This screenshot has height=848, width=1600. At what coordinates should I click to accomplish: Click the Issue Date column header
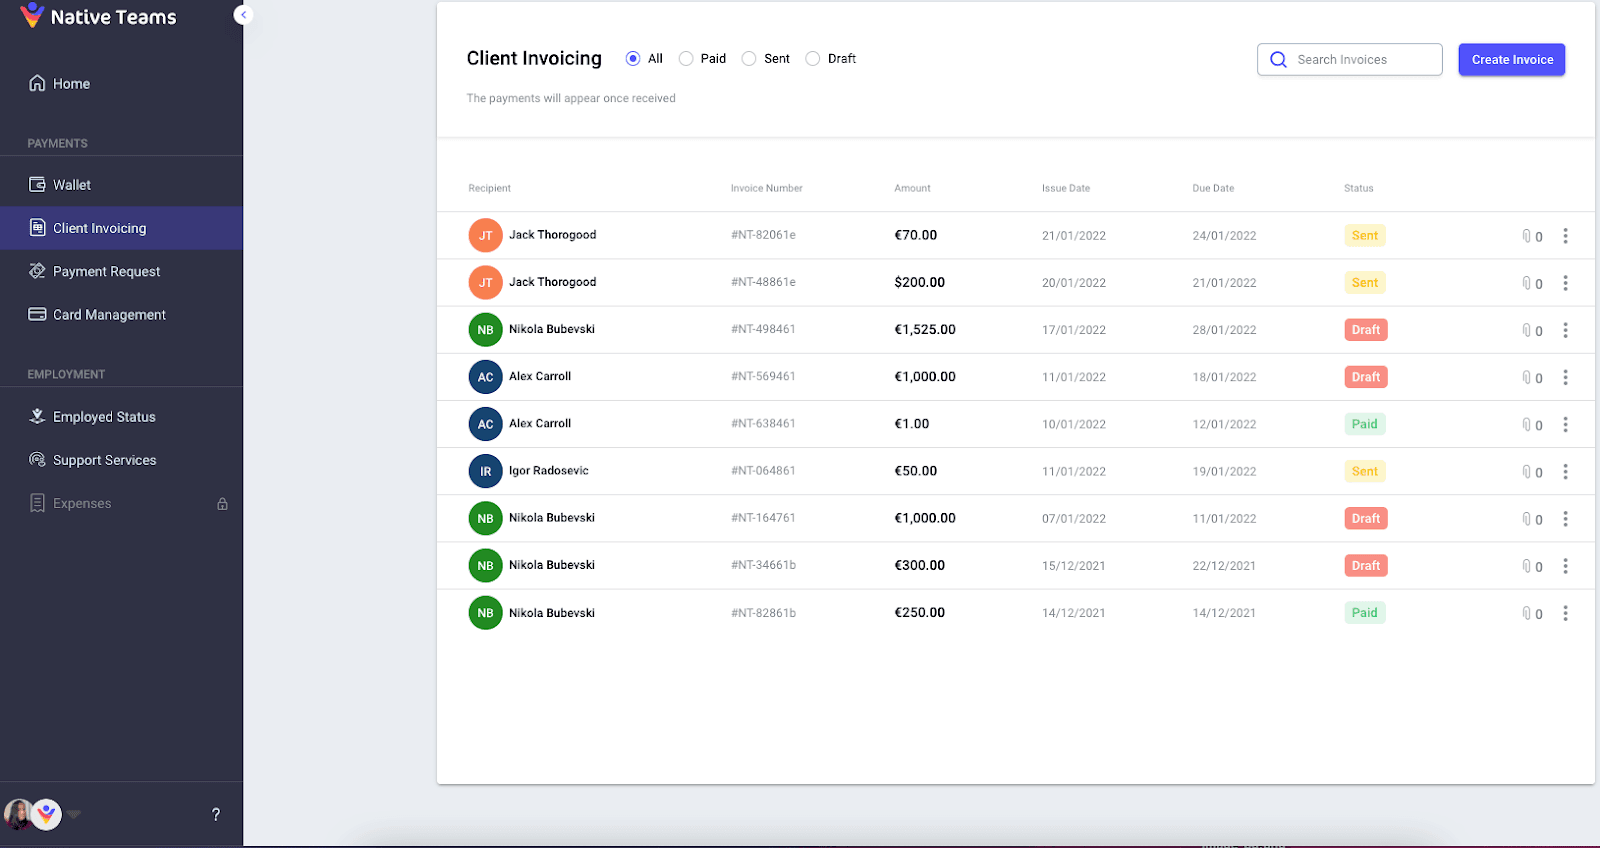(x=1066, y=188)
